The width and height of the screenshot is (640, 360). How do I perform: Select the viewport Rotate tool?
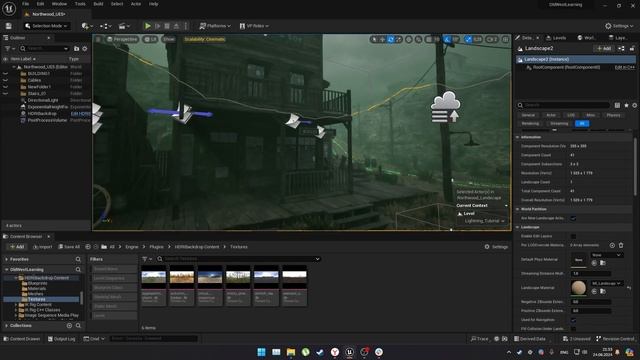(x=391, y=39)
